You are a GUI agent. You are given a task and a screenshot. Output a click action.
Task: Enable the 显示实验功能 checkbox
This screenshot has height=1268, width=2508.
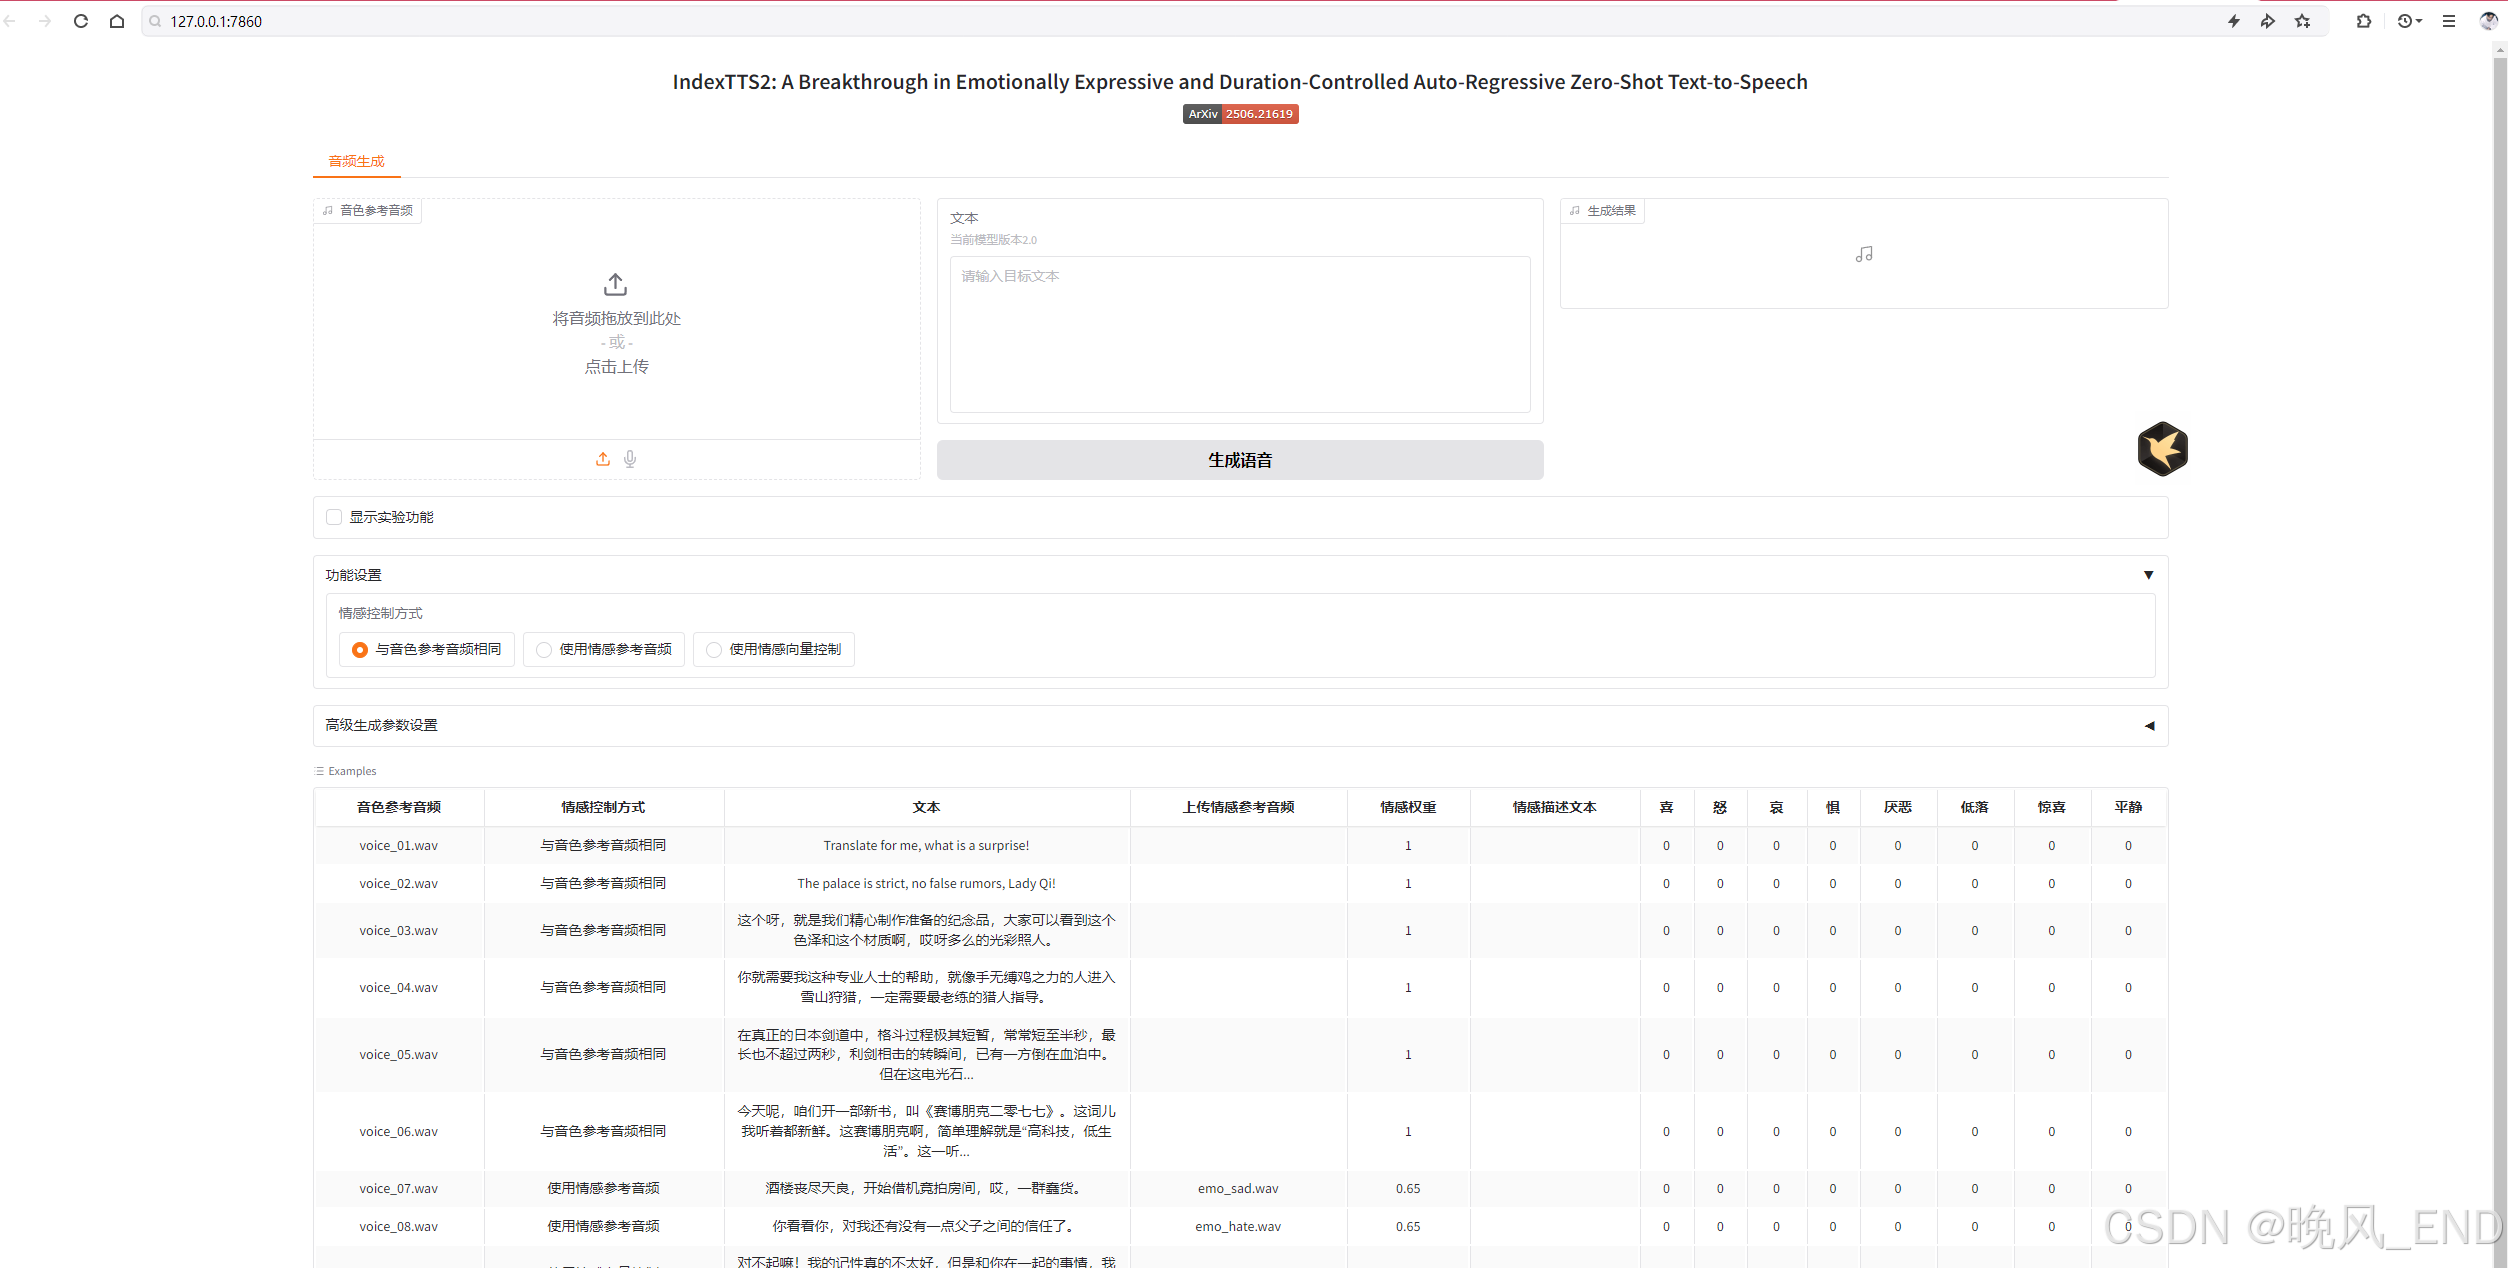click(334, 517)
